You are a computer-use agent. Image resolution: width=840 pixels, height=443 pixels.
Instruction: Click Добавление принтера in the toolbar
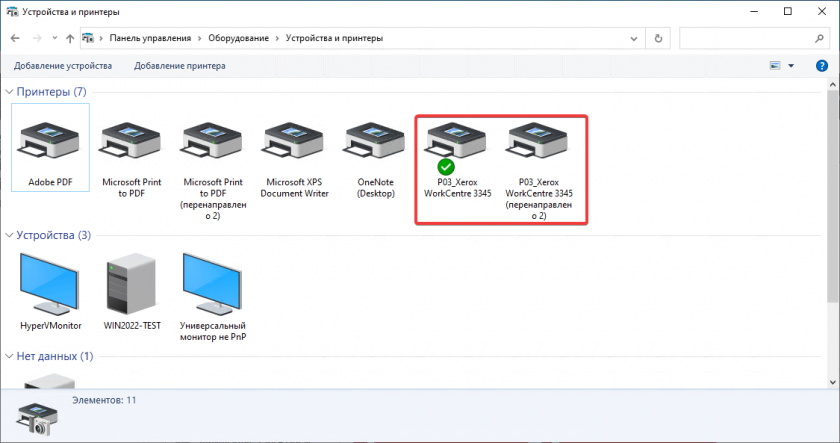coord(180,66)
